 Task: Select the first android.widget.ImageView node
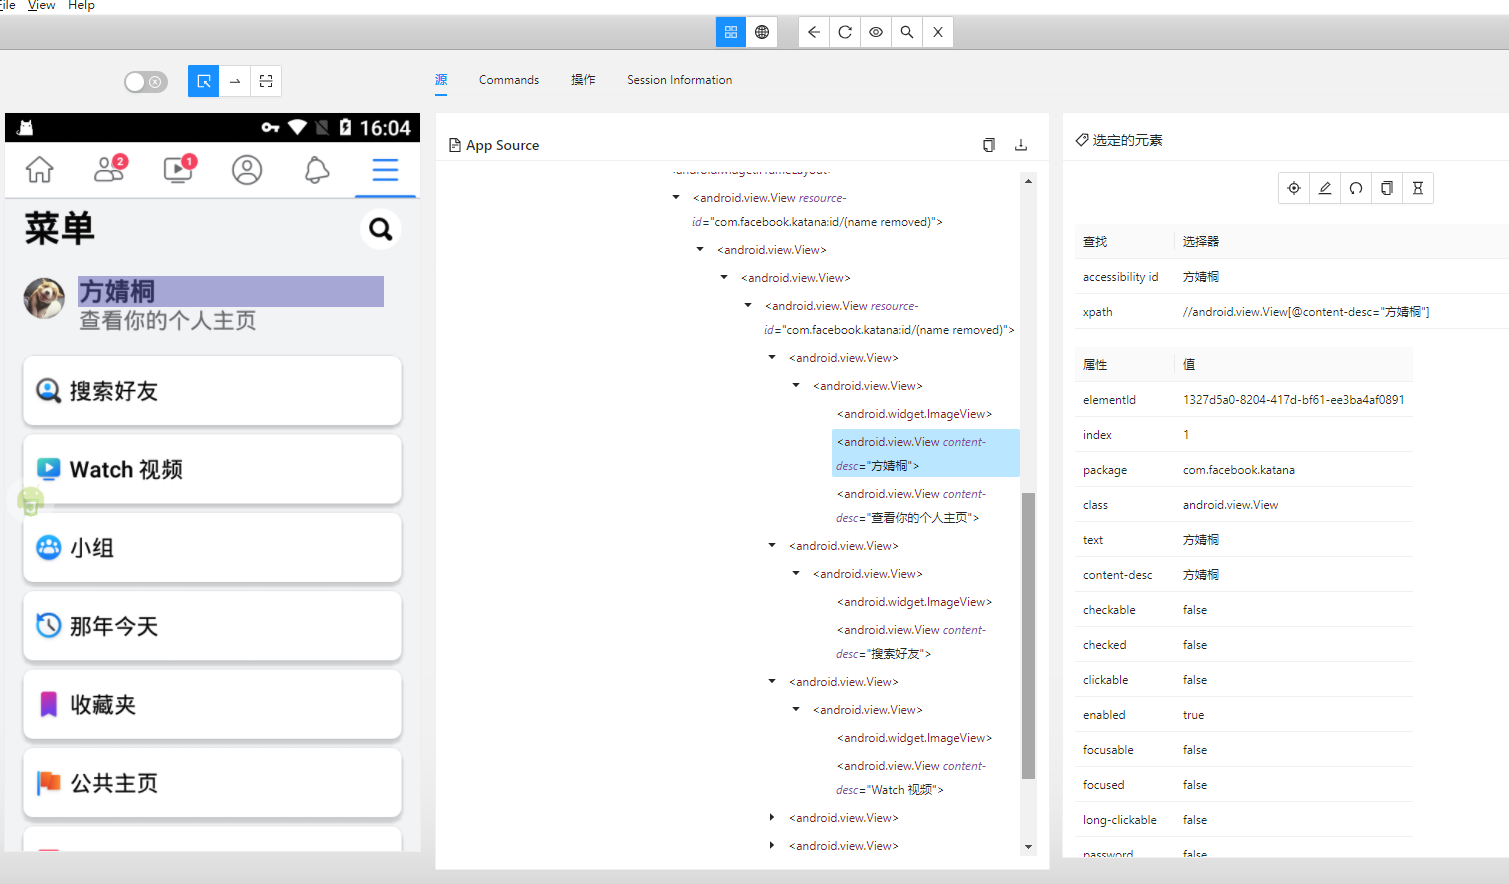(915, 414)
